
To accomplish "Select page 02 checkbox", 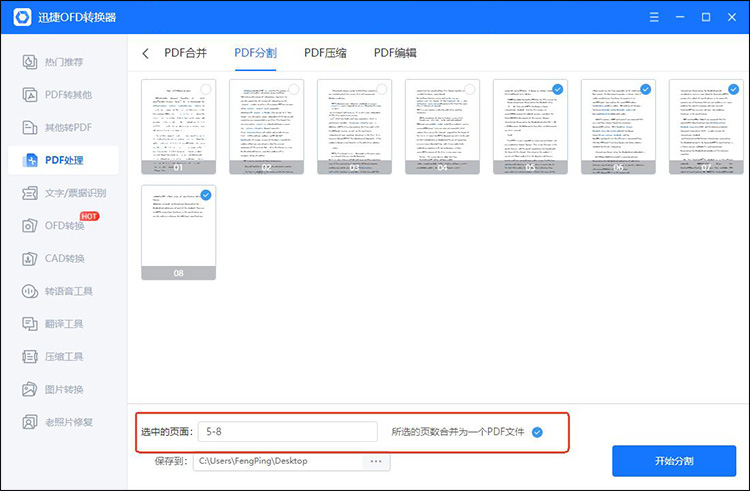I will pyautogui.click(x=294, y=89).
